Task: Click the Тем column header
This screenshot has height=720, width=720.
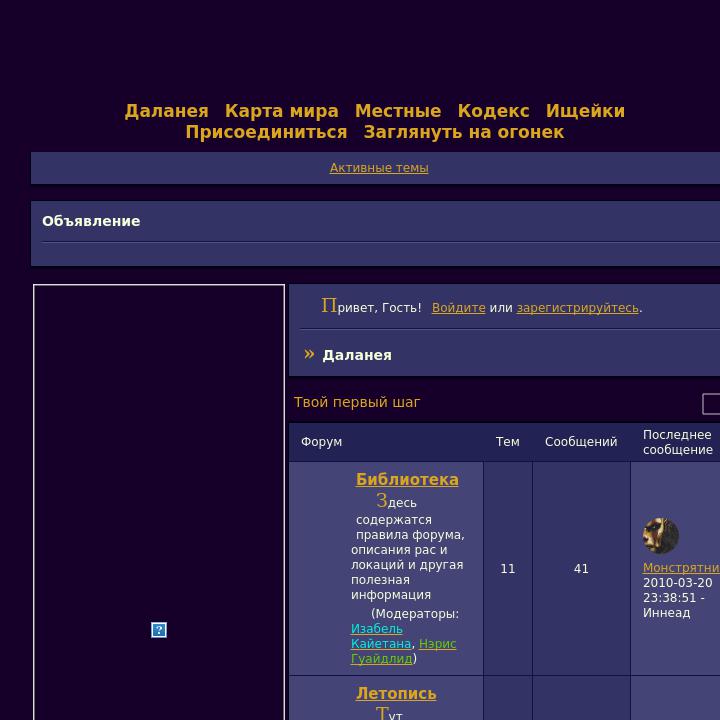Action: [507, 442]
